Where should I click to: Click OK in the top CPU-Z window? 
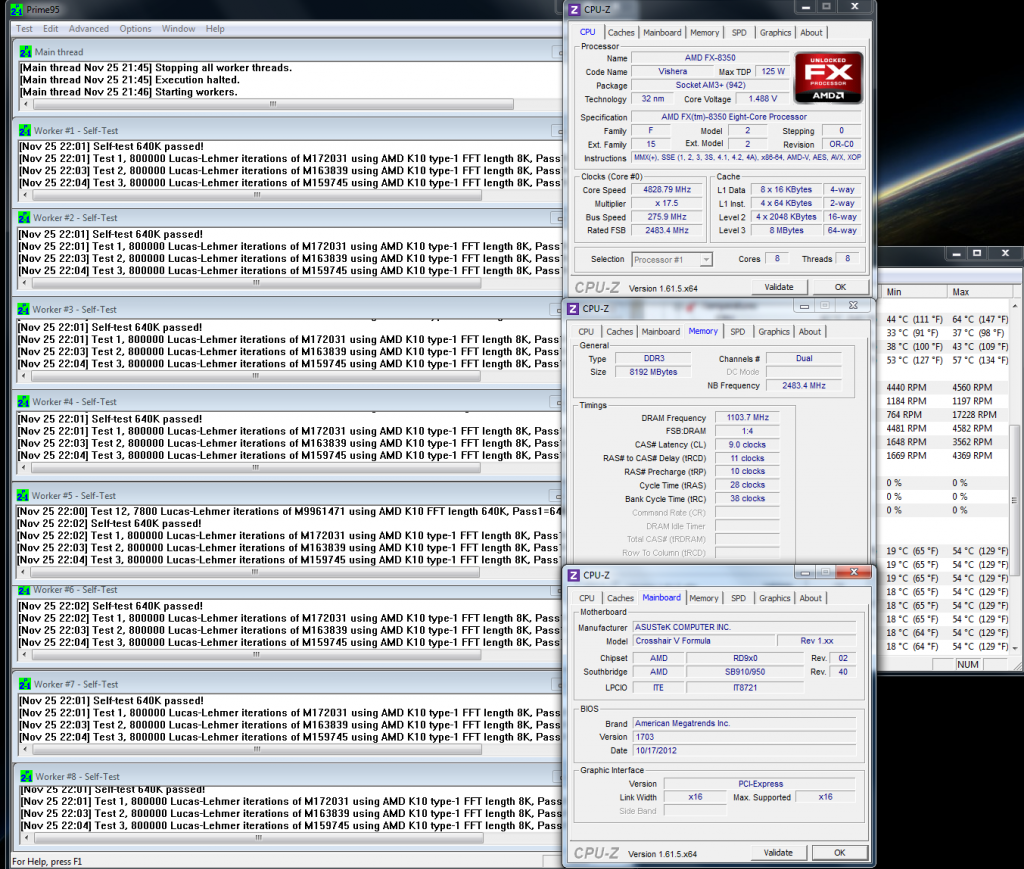840,287
